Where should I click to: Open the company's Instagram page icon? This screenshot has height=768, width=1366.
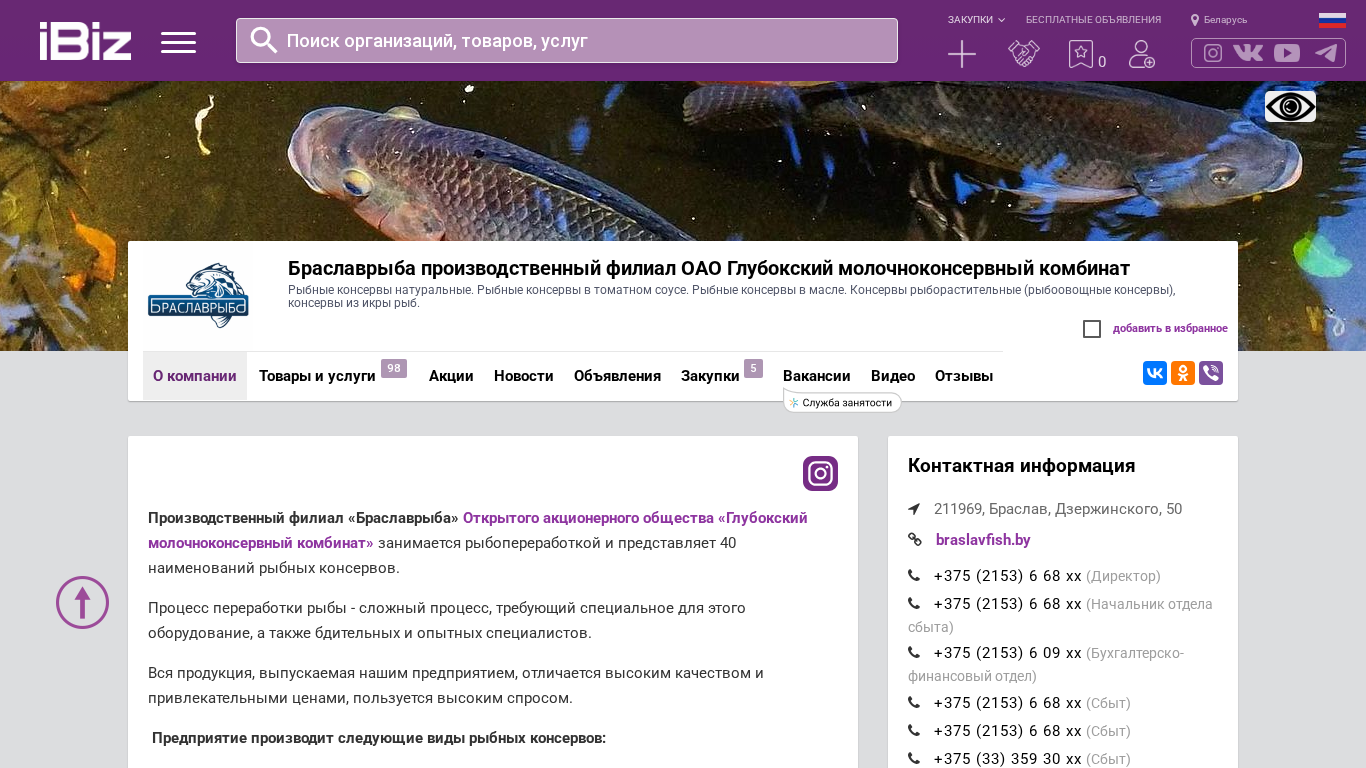[x=820, y=473]
